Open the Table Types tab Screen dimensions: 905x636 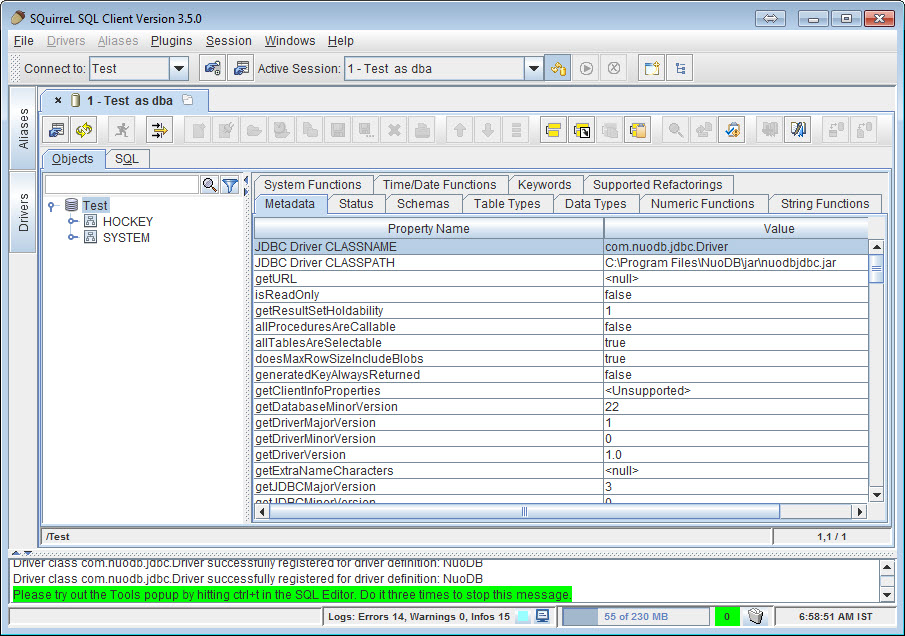(507, 204)
